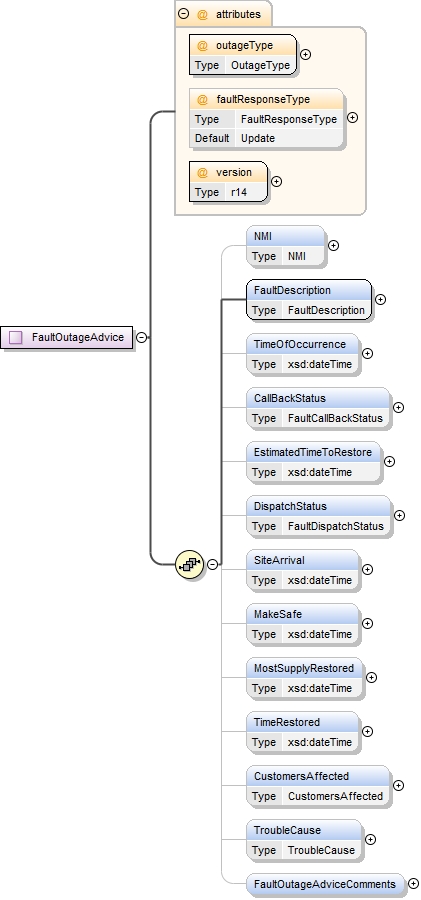
Task: Select the SiteArrival element header
Action: 303,560
